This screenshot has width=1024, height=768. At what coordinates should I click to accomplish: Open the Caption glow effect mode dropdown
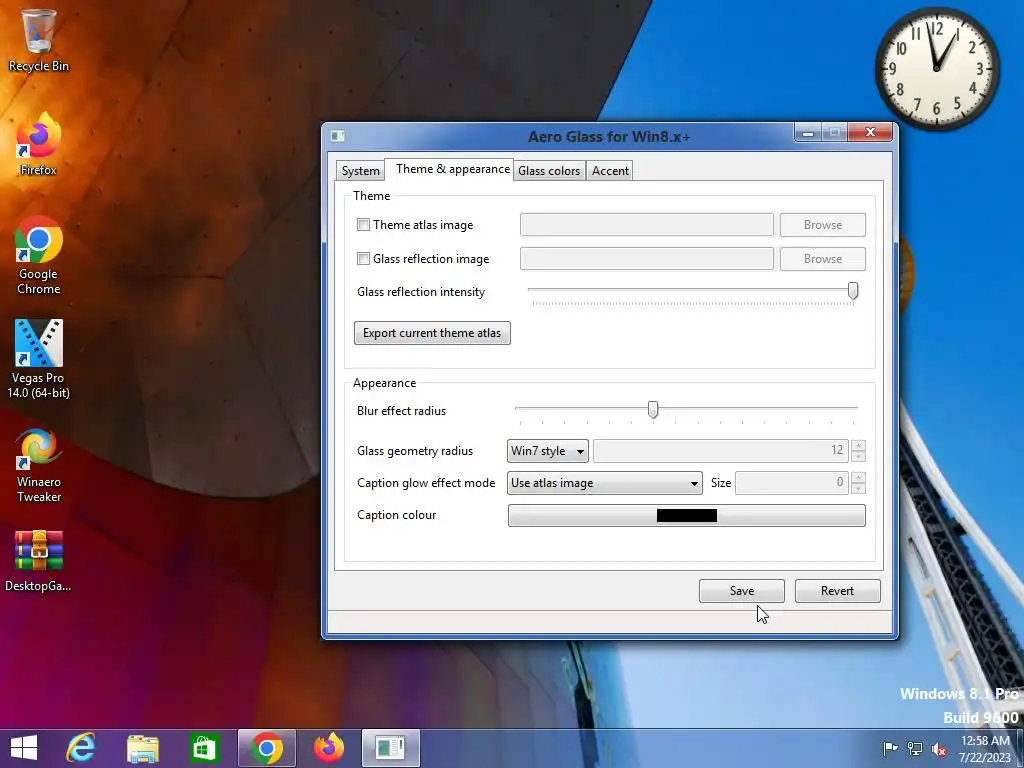click(x=605, y=483)
